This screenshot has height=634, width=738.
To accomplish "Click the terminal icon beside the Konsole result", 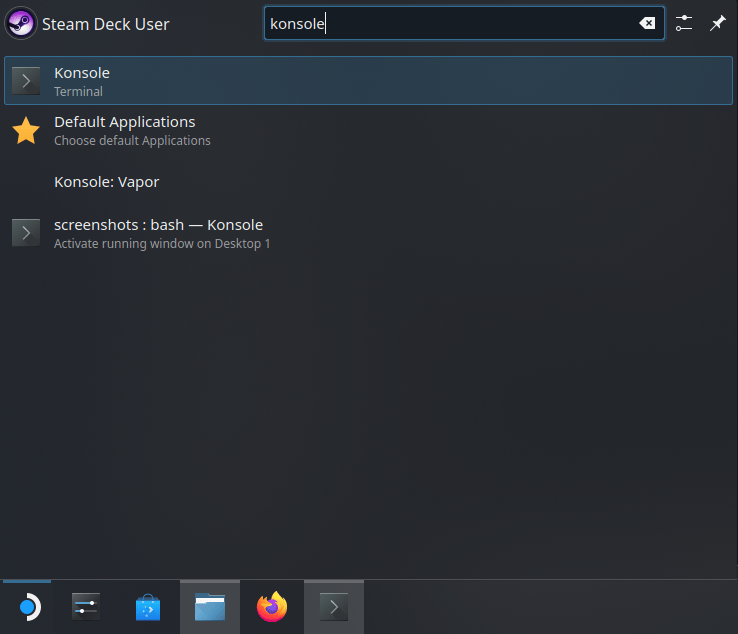I will 26,81.
